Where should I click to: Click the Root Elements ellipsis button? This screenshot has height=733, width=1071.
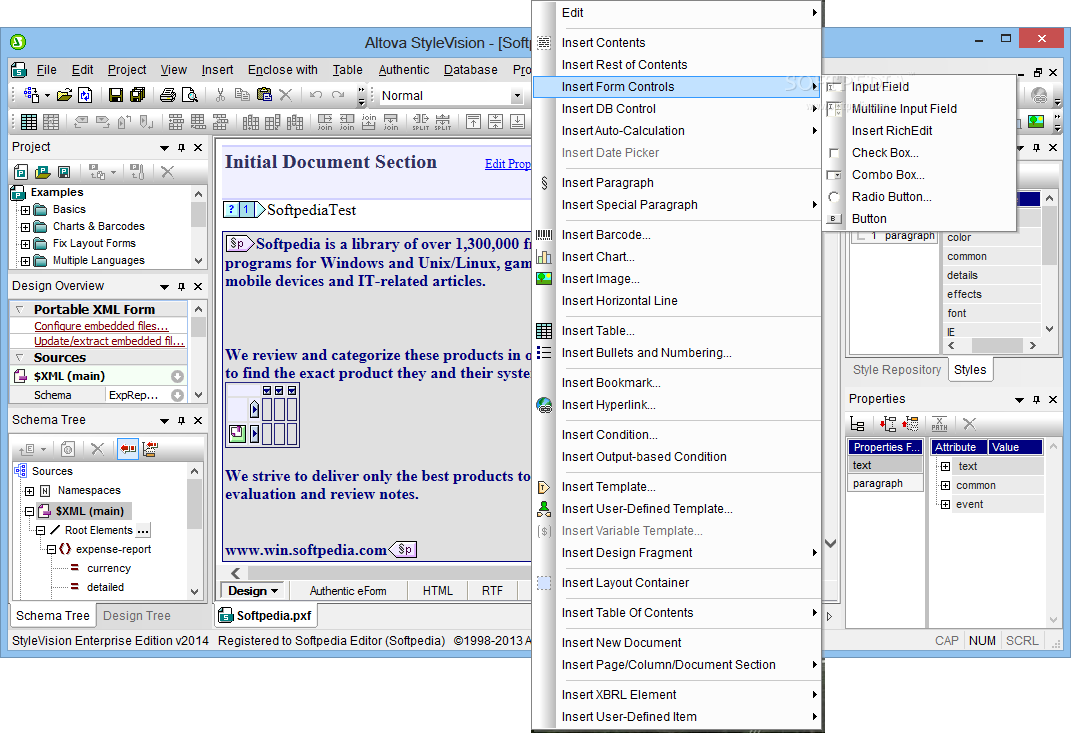tap(143, 531)
